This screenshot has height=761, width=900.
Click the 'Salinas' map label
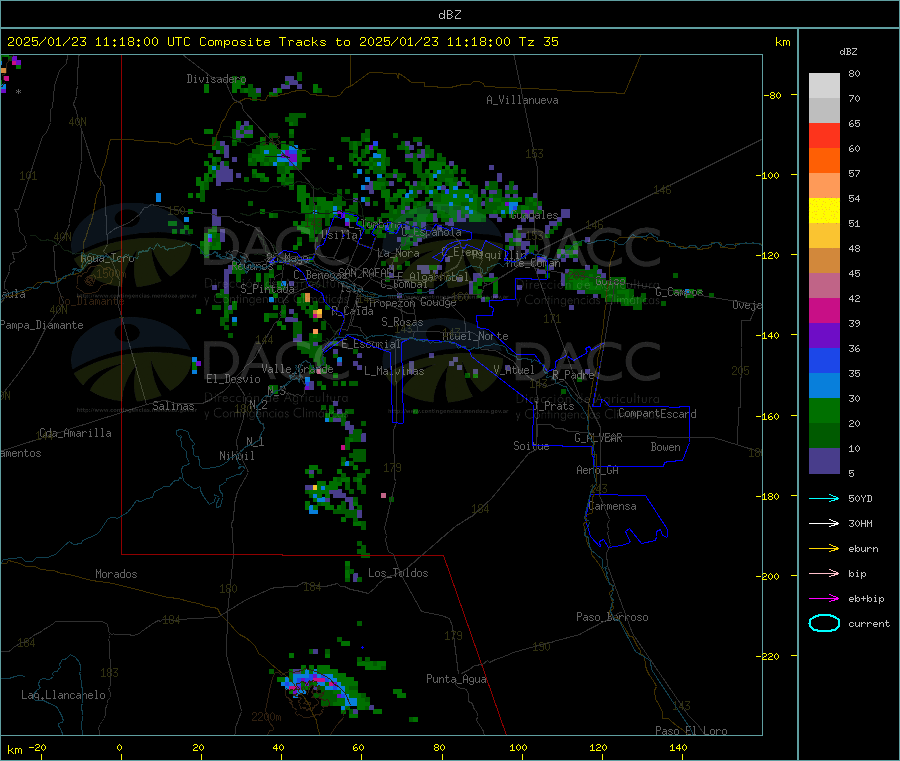(173, 406)
